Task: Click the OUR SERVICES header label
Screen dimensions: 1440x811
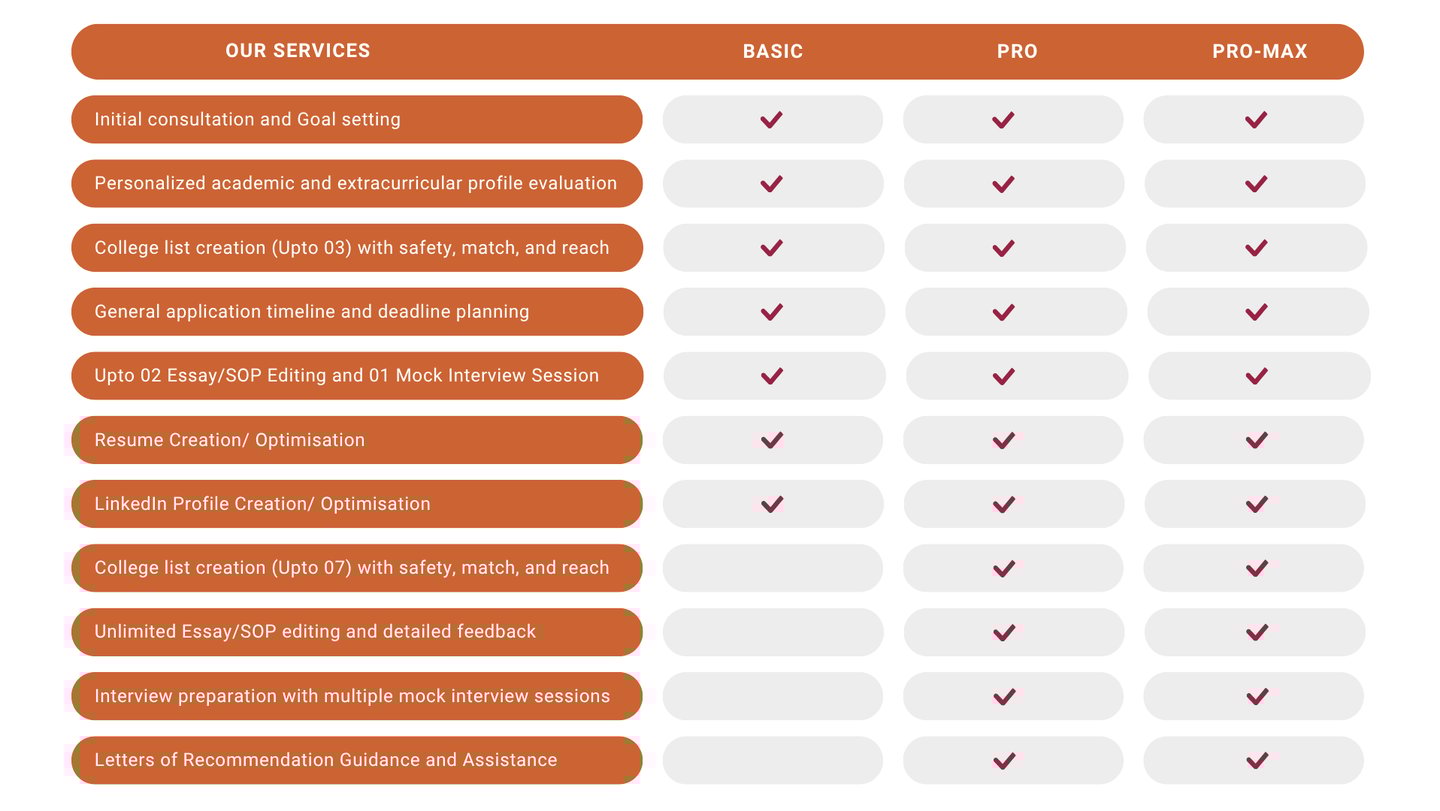Action: click(x=297, y=51)
